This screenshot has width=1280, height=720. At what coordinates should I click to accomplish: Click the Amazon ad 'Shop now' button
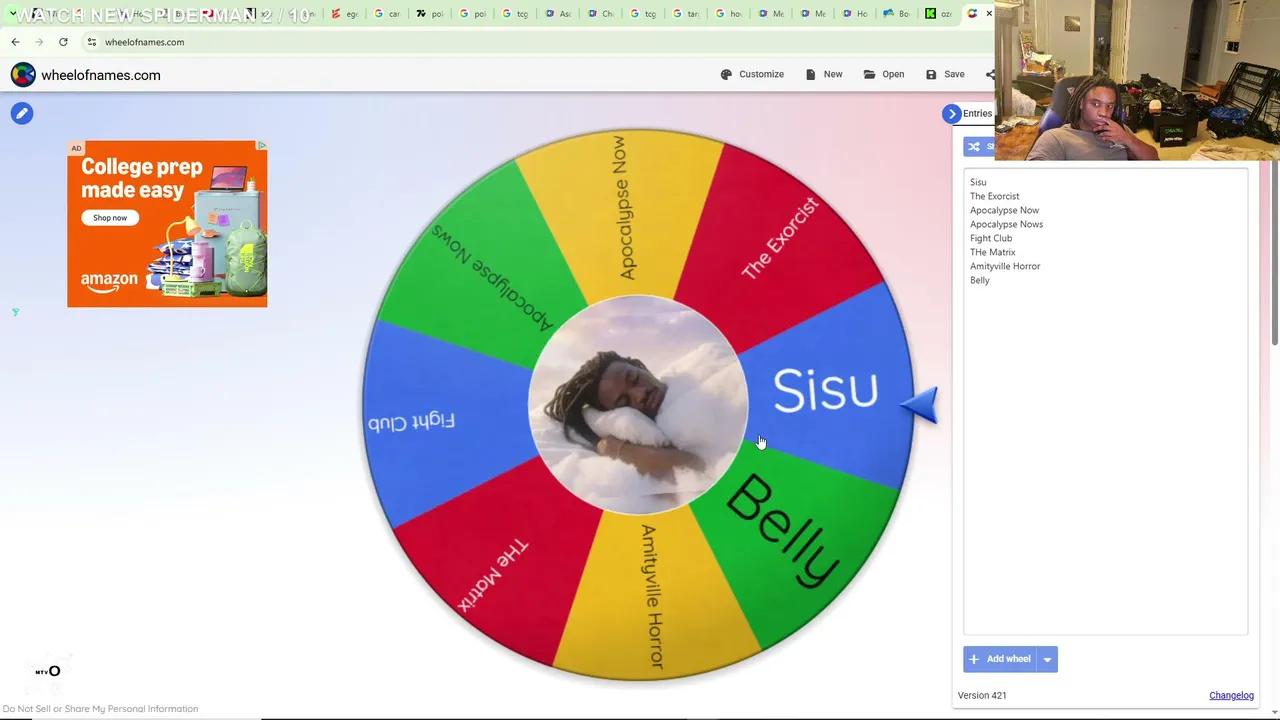[110, 218]
